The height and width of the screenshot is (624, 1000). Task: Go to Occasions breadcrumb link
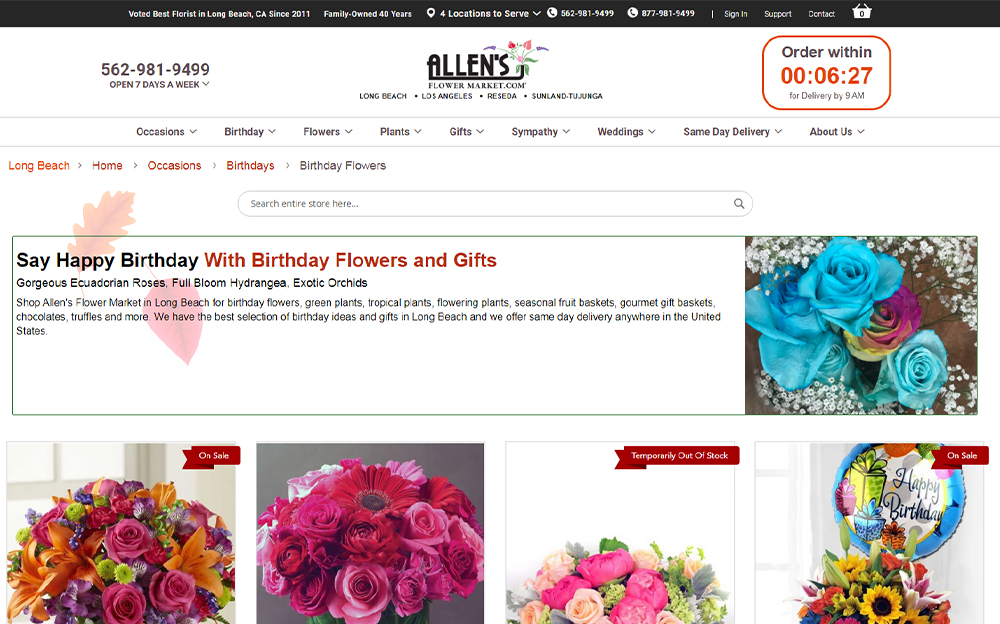click(174, 165)
